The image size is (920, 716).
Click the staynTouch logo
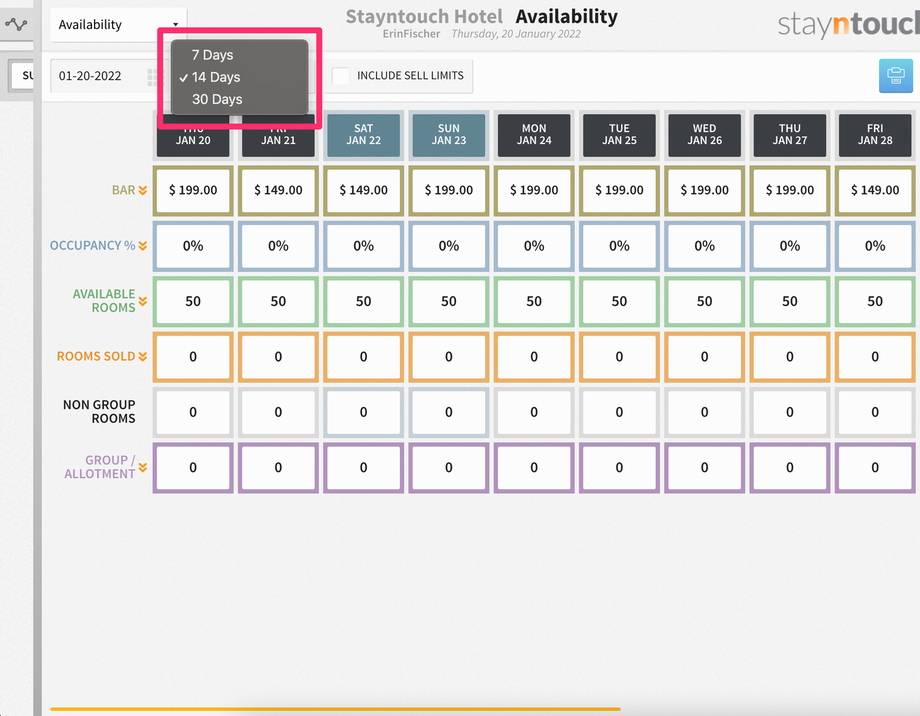click(848, 25)
